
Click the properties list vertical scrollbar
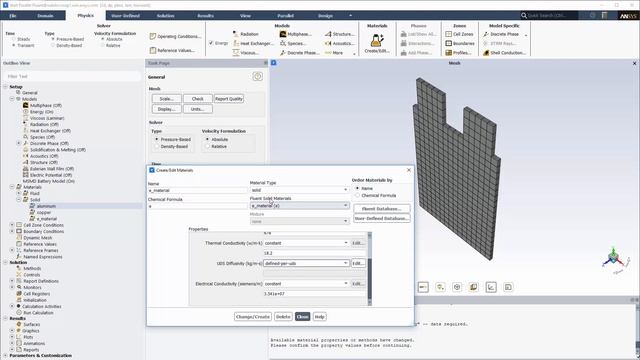tap(370, 269)
